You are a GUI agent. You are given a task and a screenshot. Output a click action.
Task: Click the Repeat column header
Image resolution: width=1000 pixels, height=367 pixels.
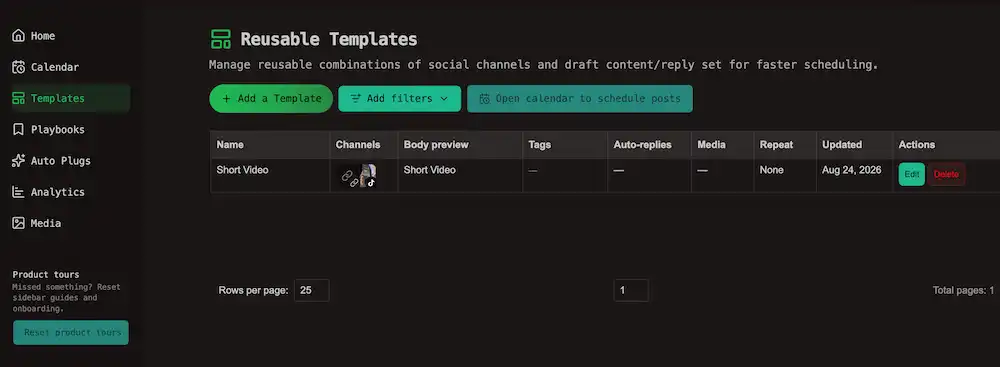click(x=776, y=145)
